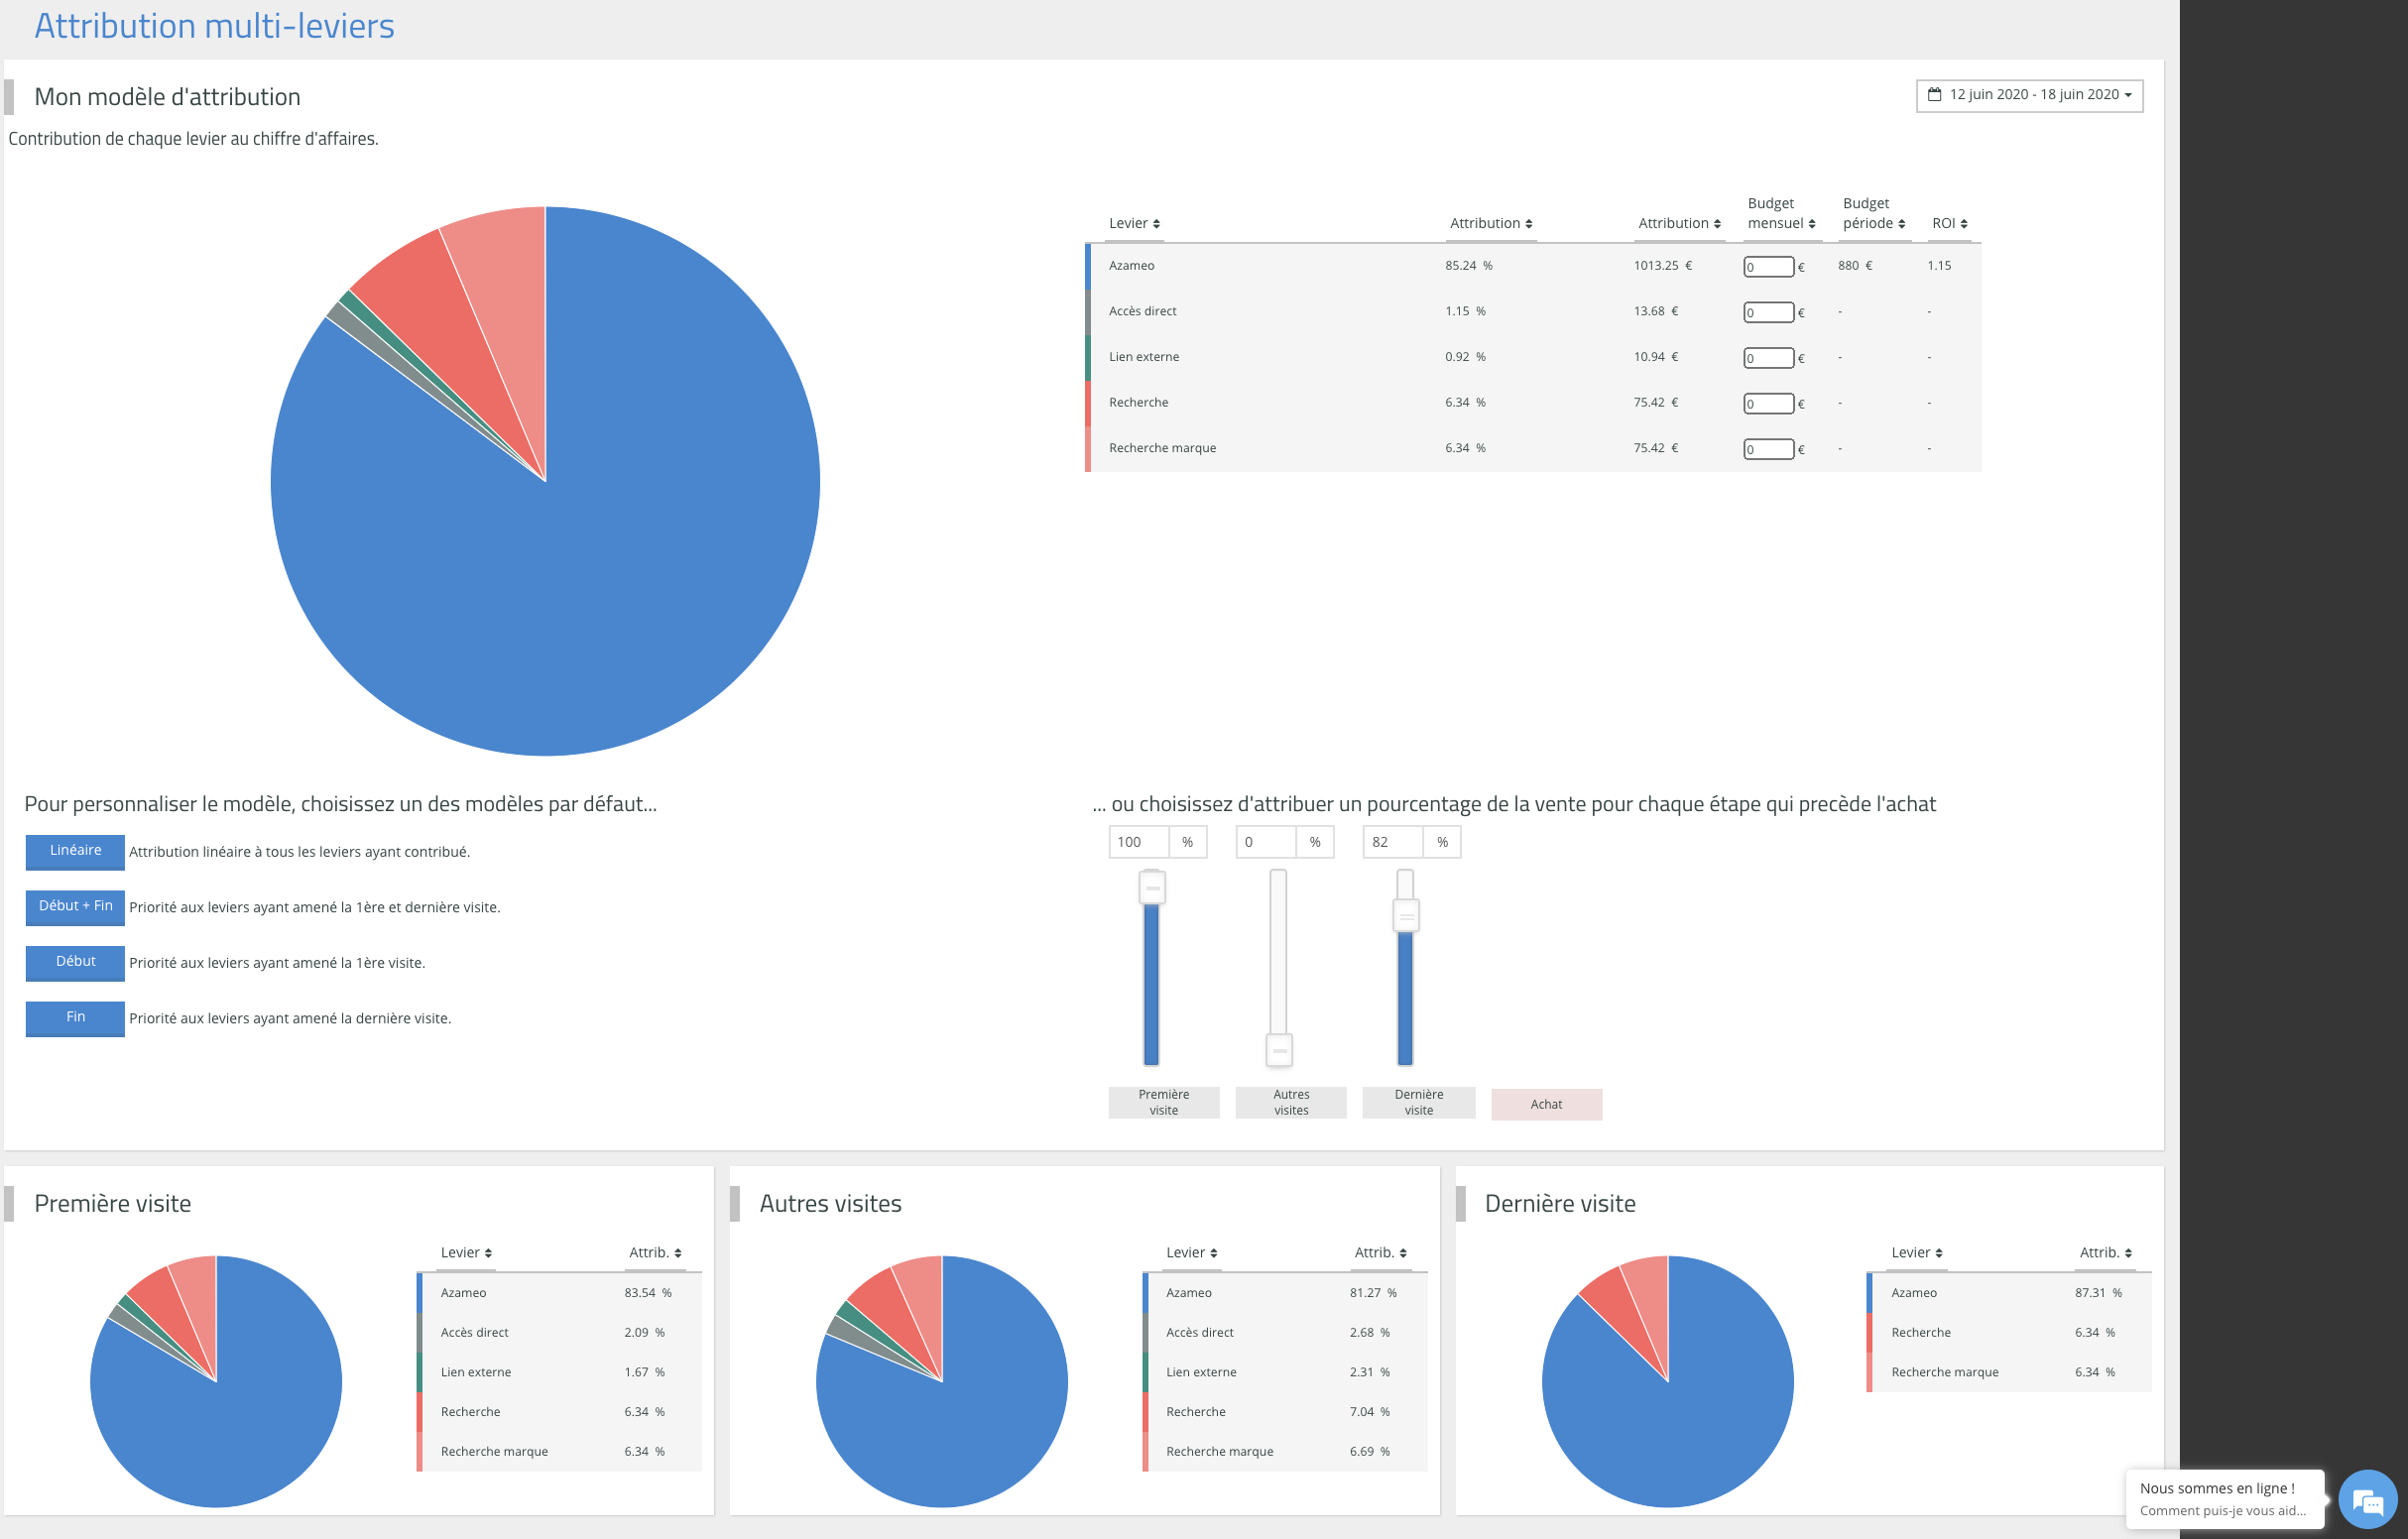Focus Azameo monthly budget input
The width and height of the screenshot is (2408, 1539).
tap(1768, 267)
